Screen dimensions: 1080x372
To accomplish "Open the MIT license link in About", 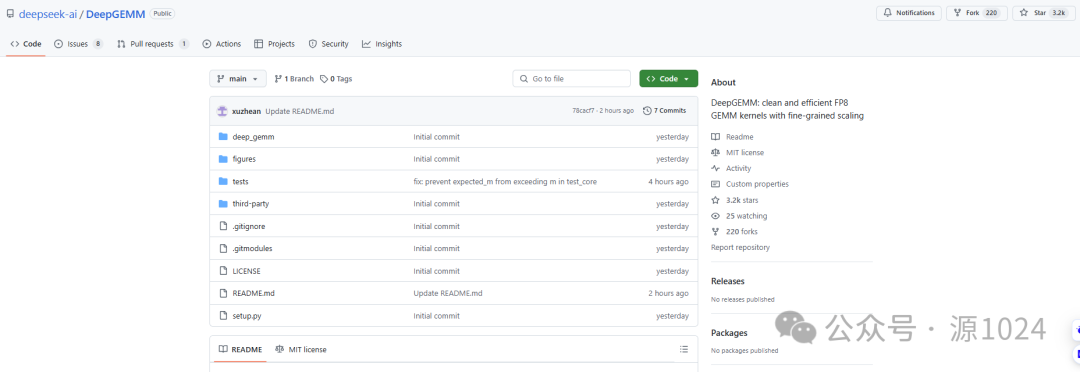I will click(x=738, y=153).
